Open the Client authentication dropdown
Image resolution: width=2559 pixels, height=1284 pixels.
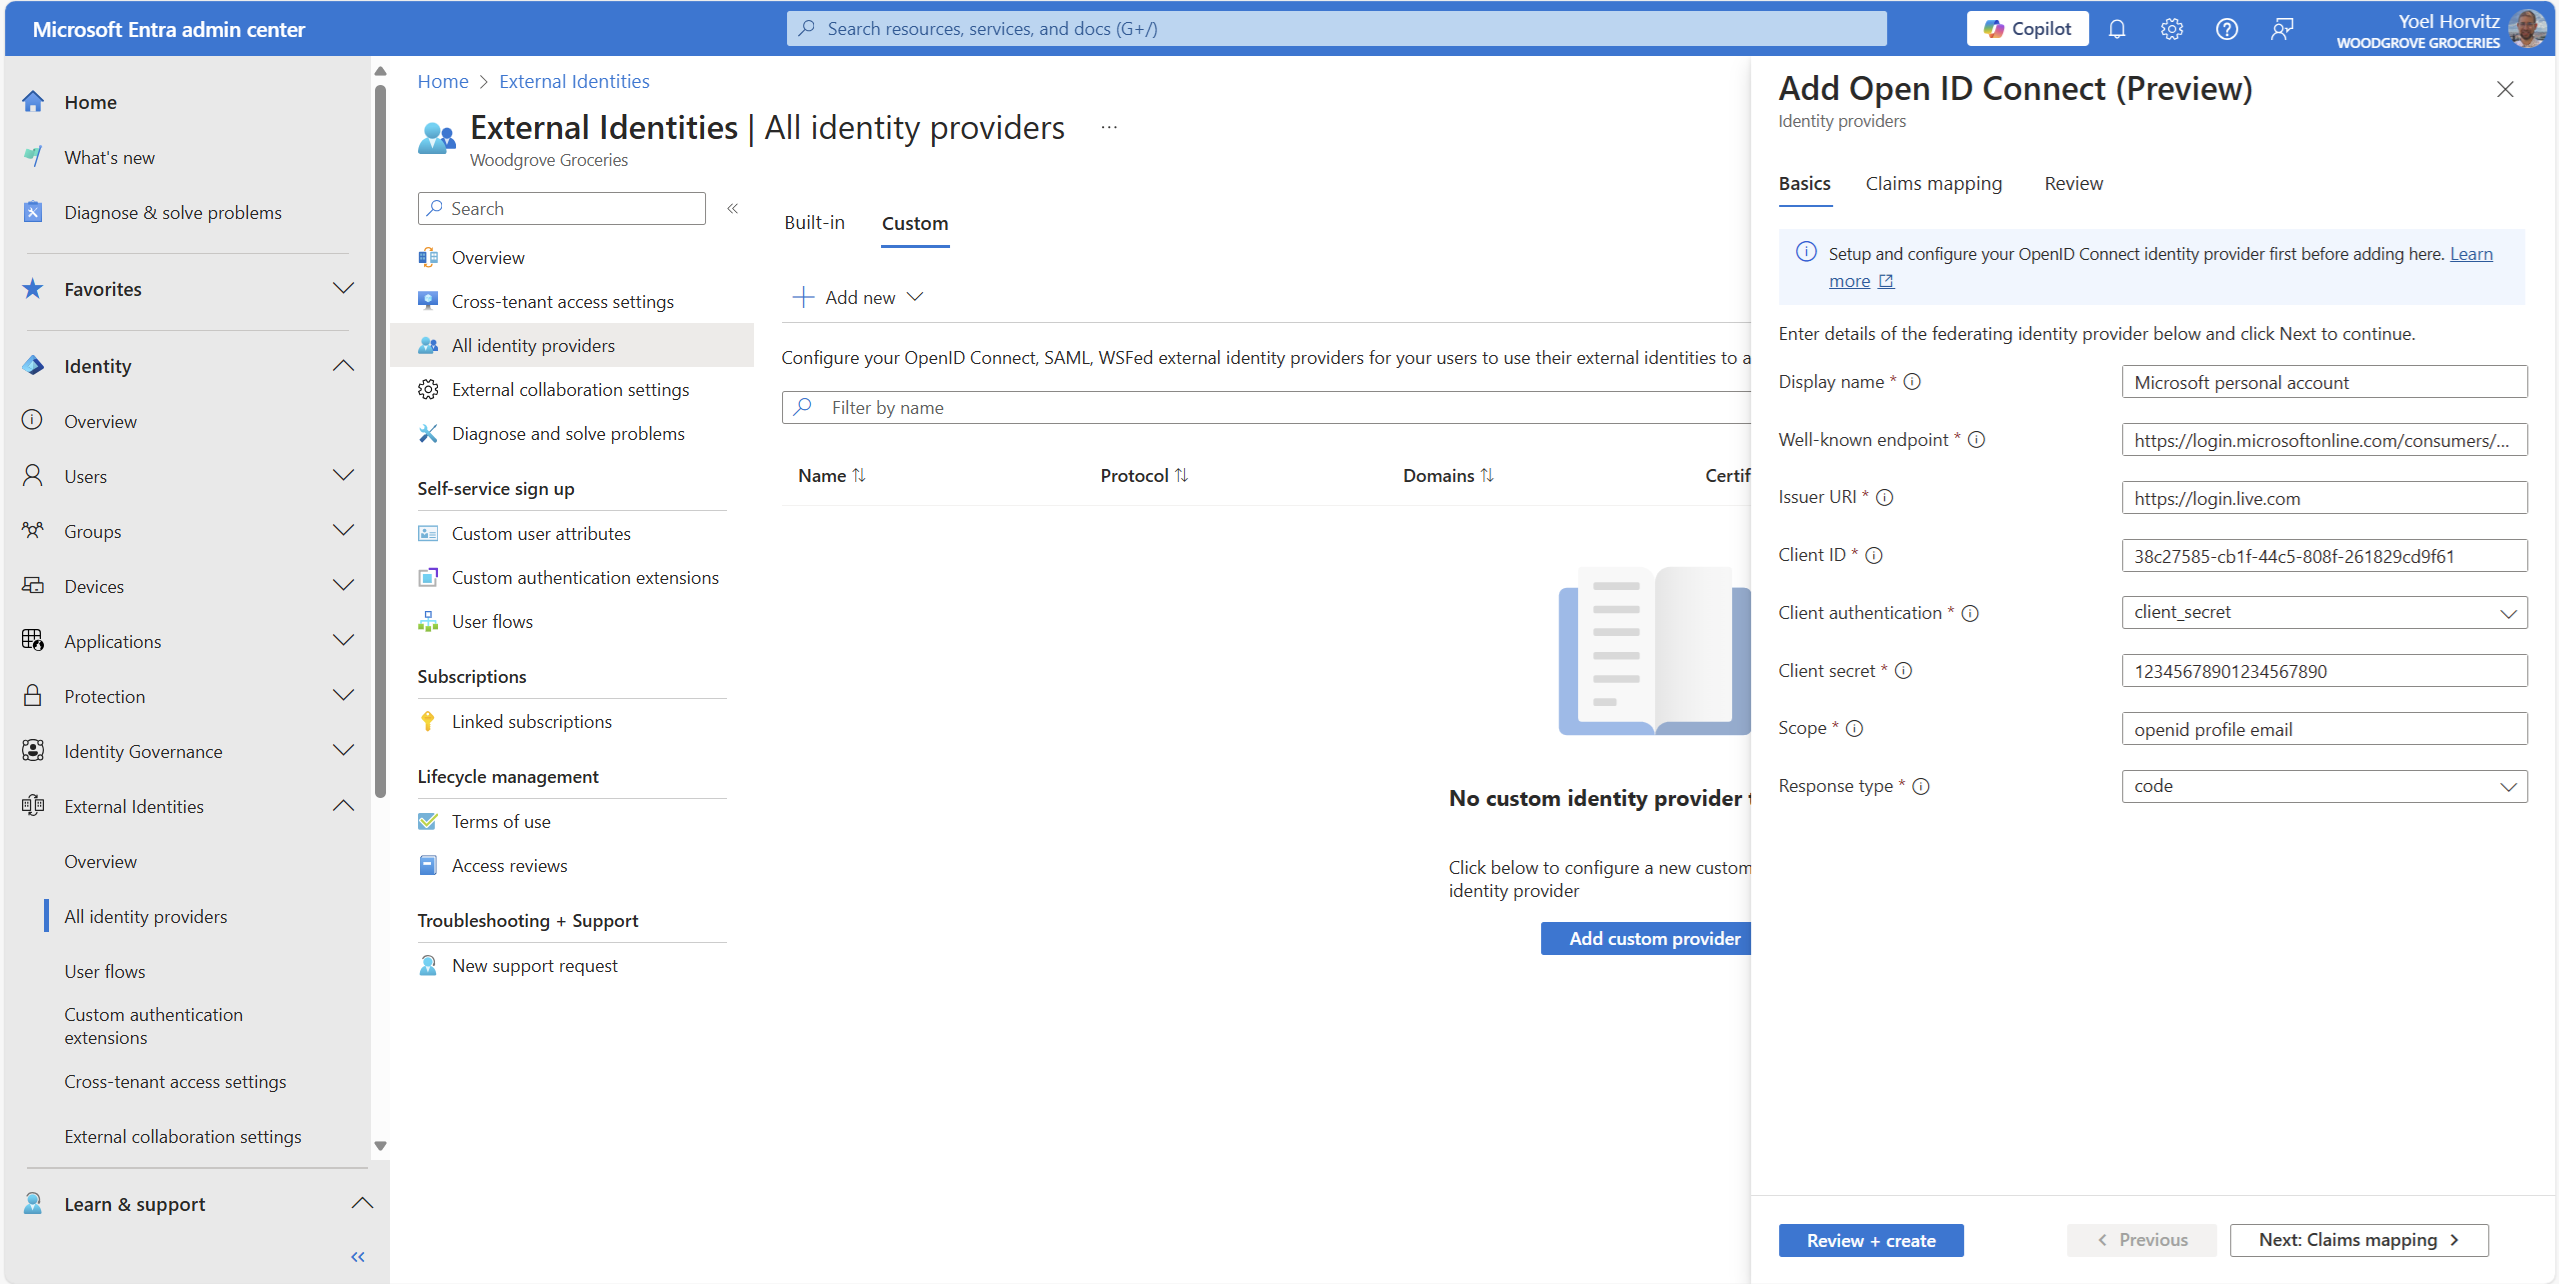point(2324,612)
